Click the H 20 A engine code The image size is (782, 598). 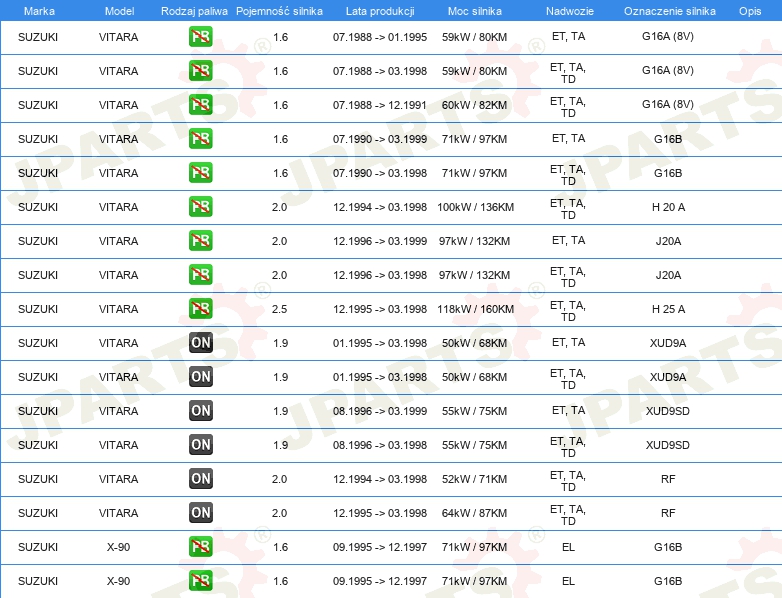point(668,207)
